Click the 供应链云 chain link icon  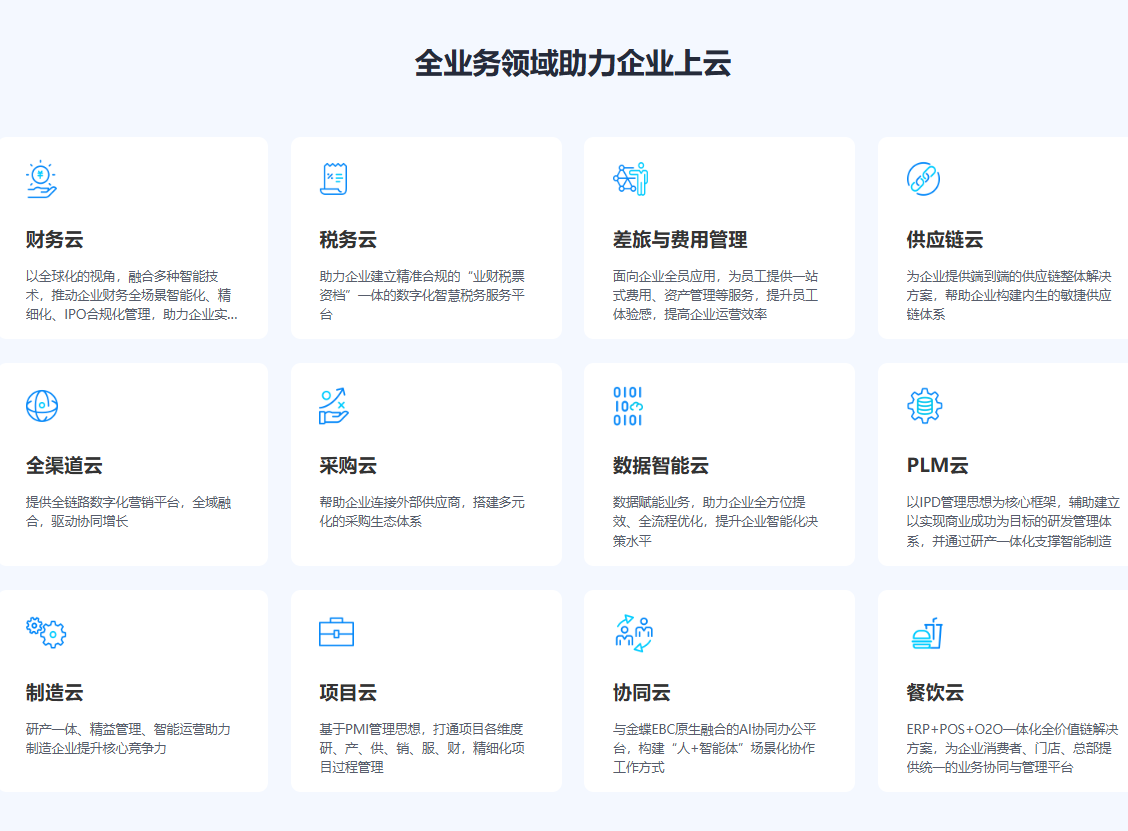923,179
